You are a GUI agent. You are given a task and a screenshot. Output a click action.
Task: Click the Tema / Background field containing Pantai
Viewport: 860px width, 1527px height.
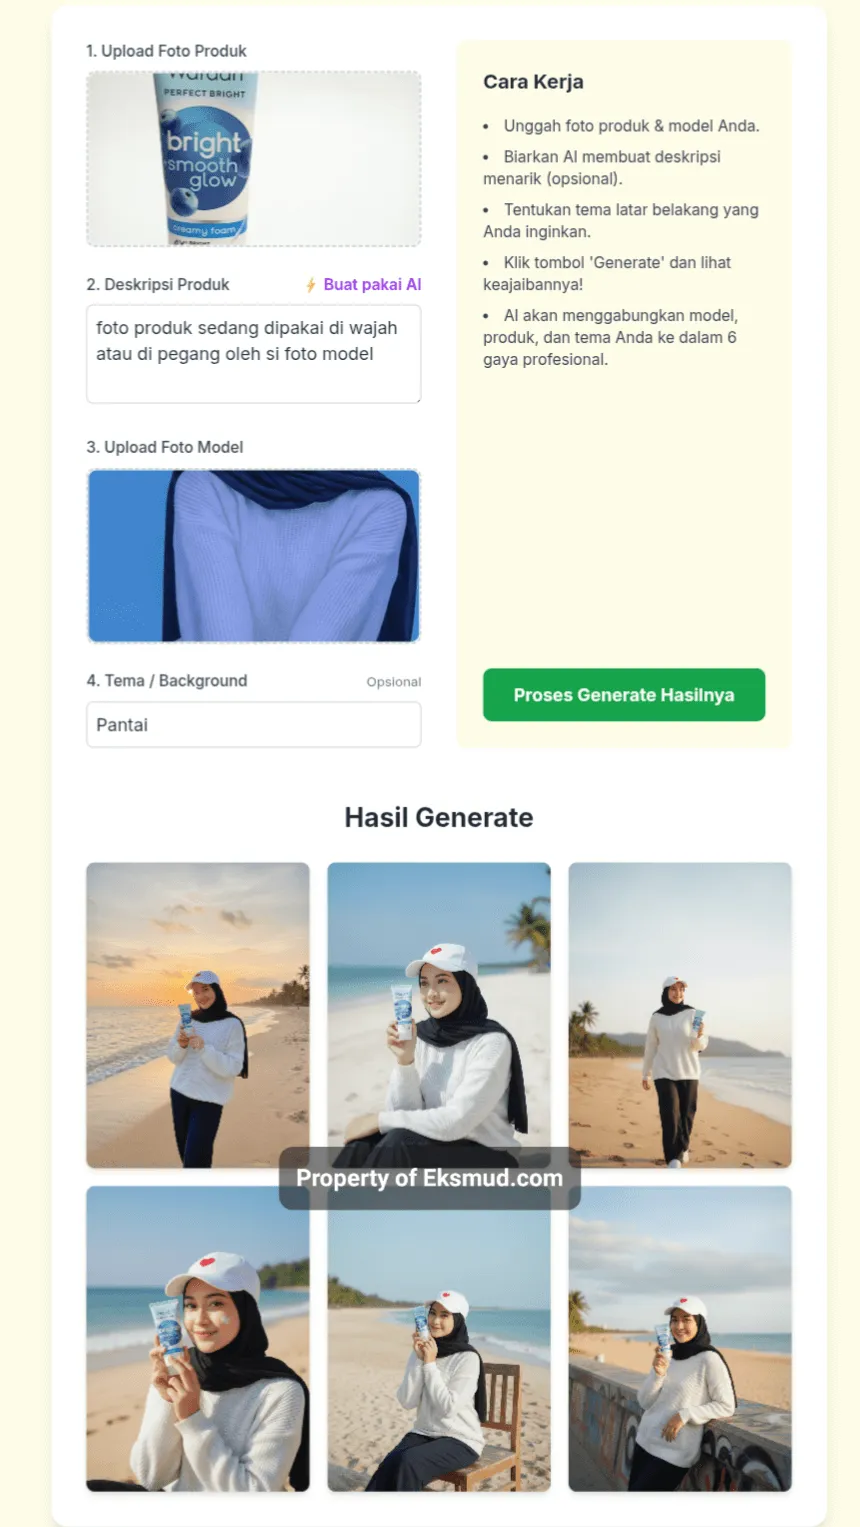(254, 725)
